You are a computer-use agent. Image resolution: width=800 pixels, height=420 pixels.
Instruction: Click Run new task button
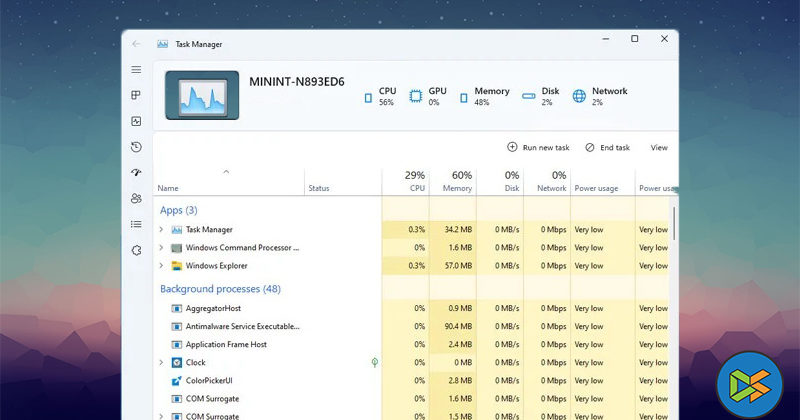pyautogui.click(x=538, y=148)
